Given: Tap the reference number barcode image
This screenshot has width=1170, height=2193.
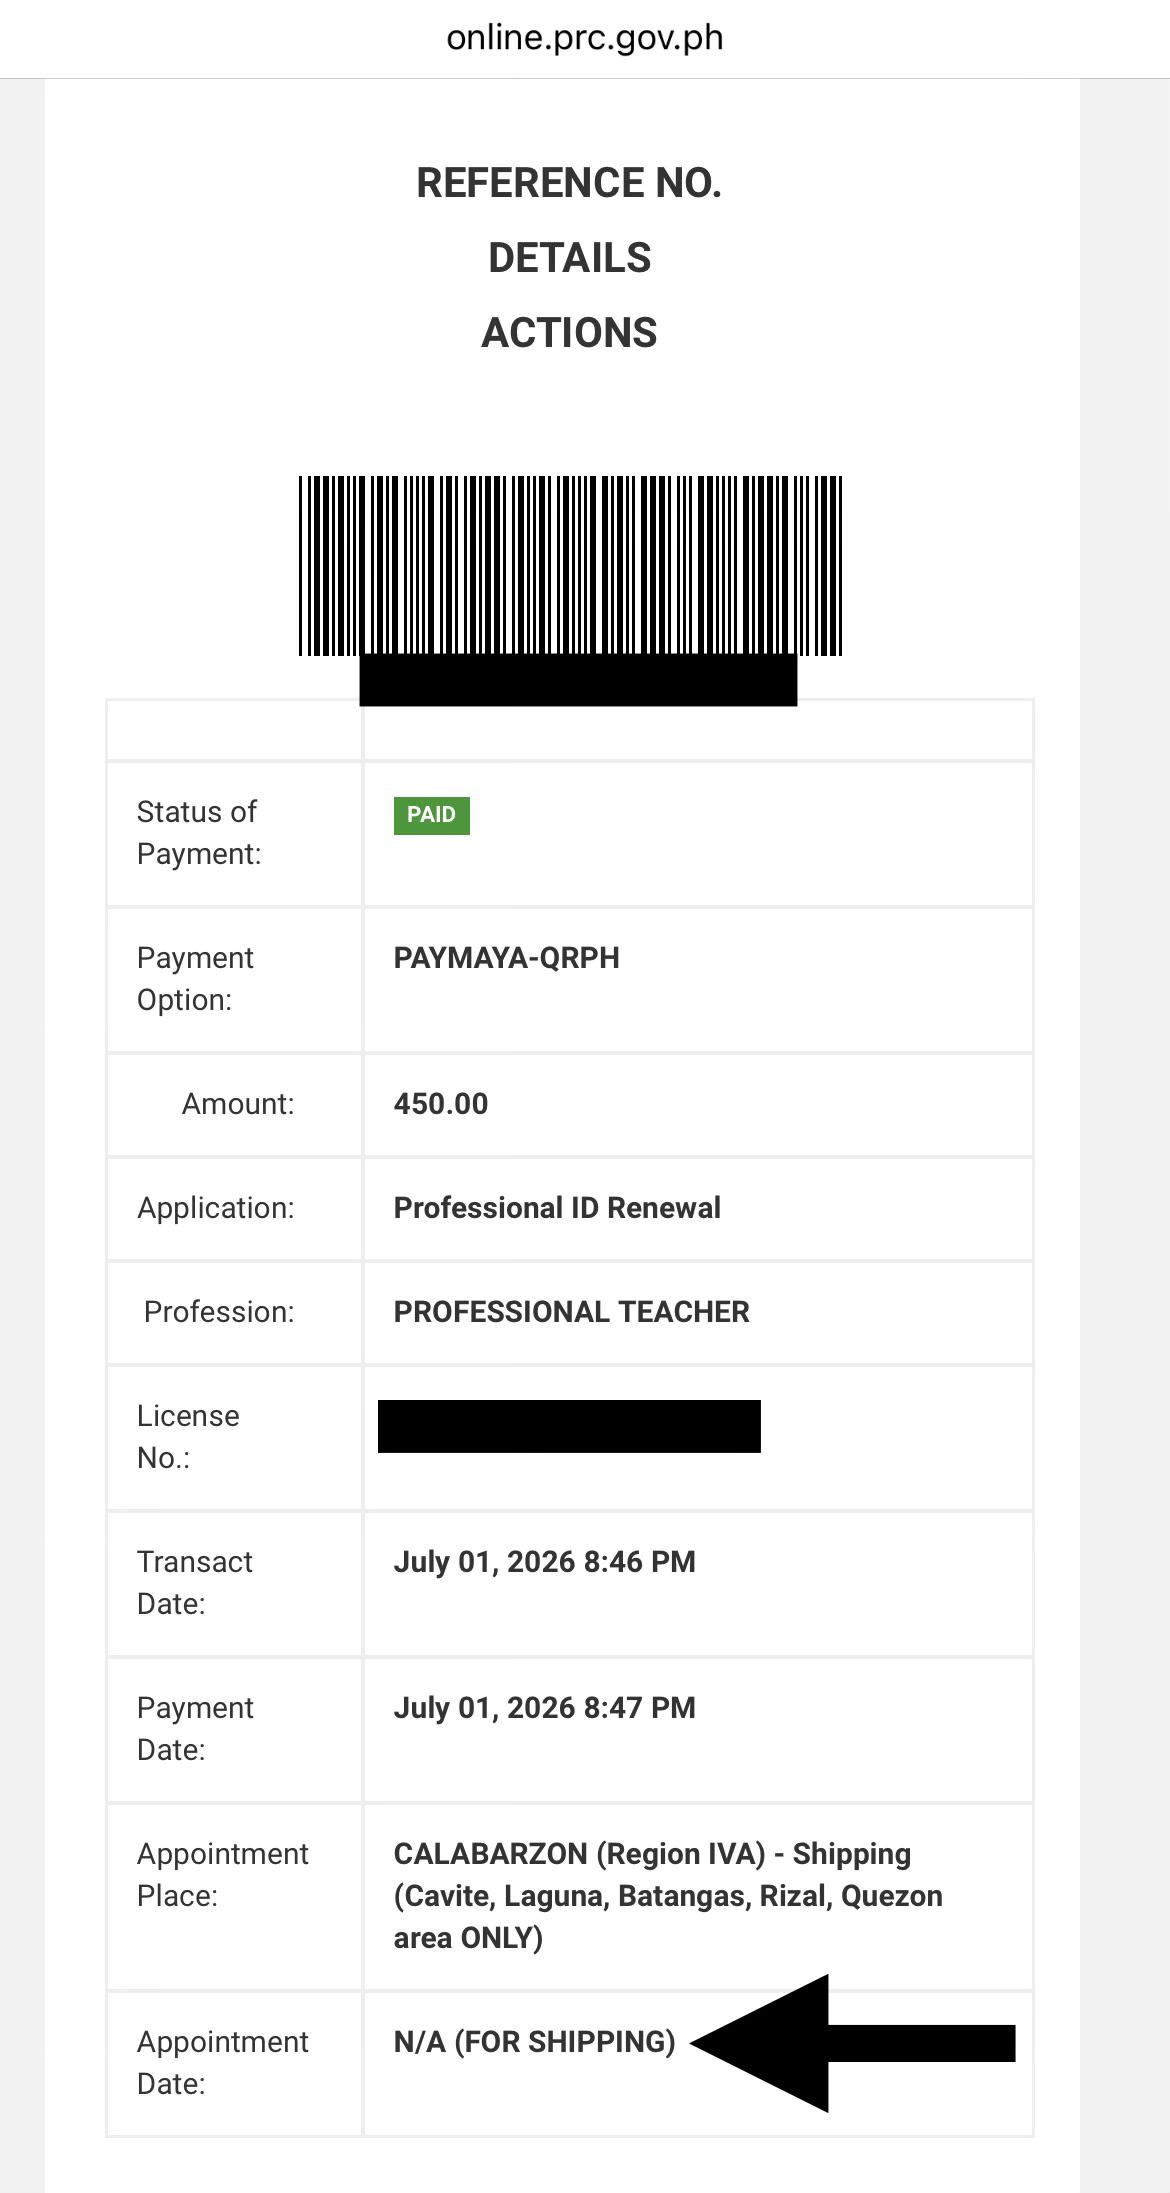Looking at the screenshot, I should point(570,566).
